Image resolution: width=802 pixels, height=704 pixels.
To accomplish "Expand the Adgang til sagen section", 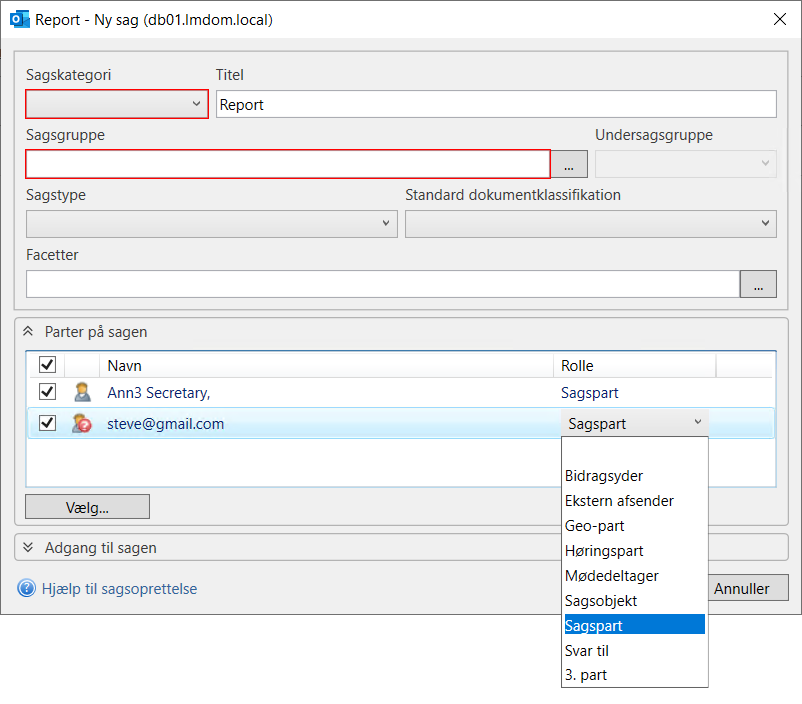I will coord(29,548).
